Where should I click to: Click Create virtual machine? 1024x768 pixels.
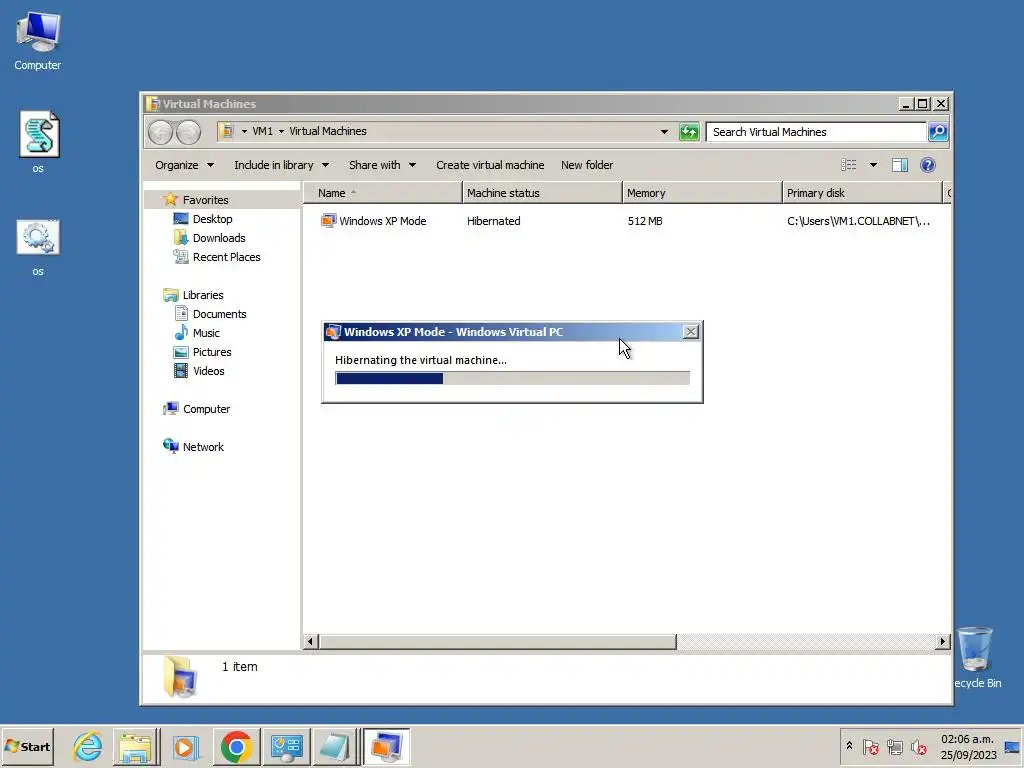coord(490,165)
